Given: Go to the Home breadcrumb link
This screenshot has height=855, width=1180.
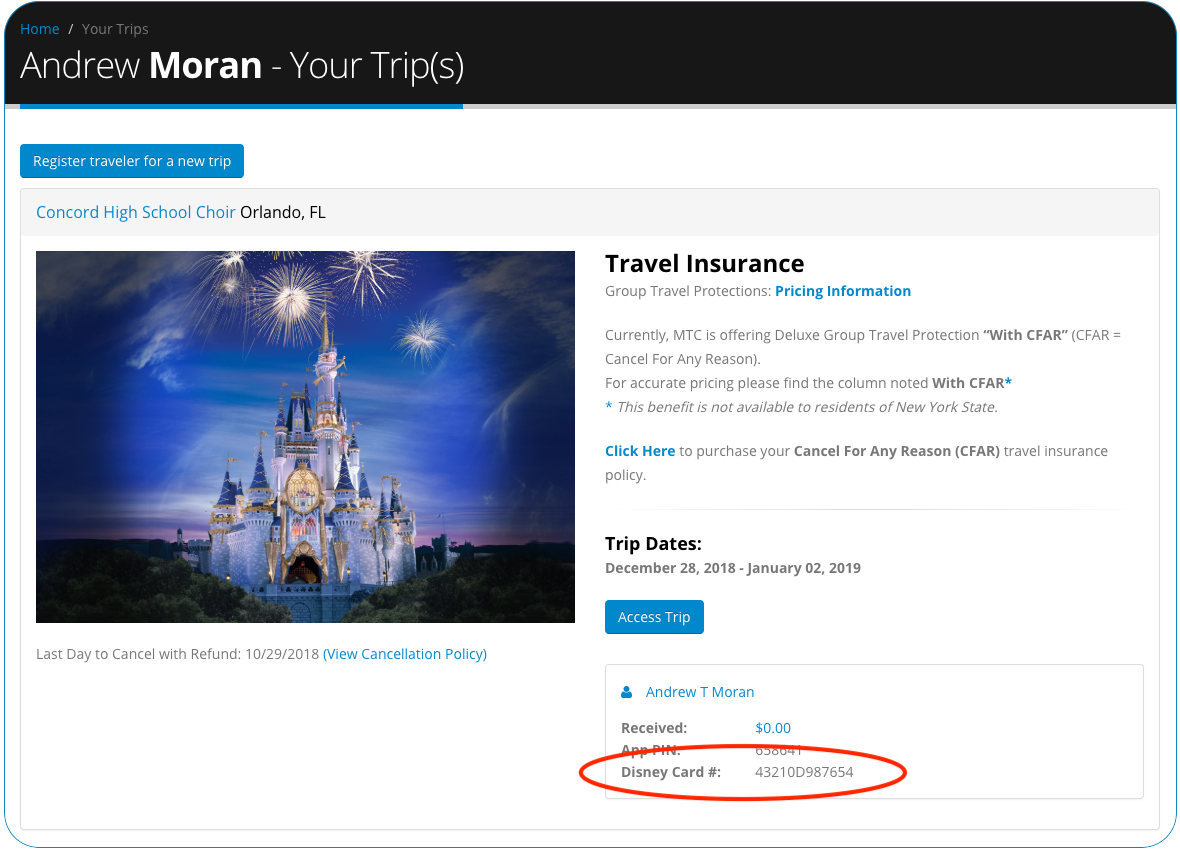Looking at the screenshot, I should (x=40, y=29).
